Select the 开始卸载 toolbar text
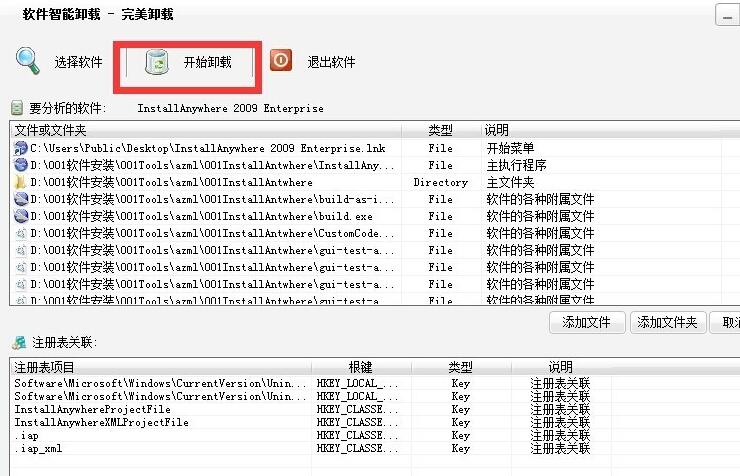The width and height of the screenshot is (740, 476). (x=207, y=63)
